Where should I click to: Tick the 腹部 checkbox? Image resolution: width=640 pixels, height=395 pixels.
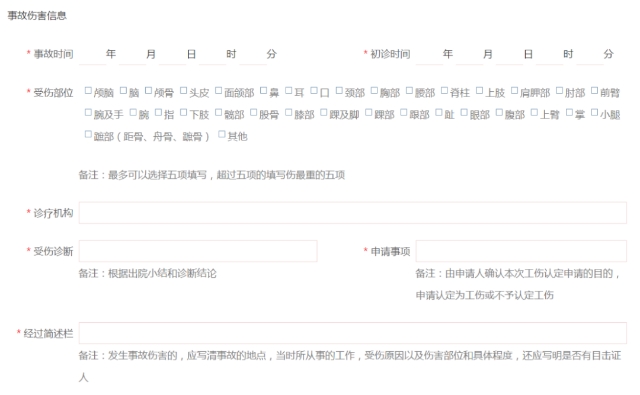pos(499,112)
